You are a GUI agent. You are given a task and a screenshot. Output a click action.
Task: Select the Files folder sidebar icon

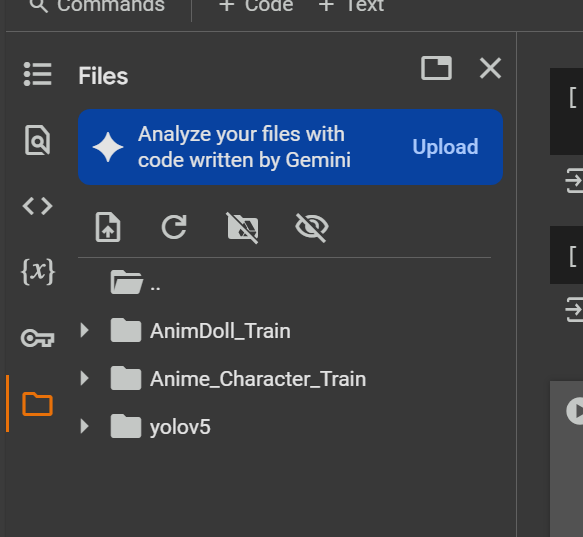[38, 404]
